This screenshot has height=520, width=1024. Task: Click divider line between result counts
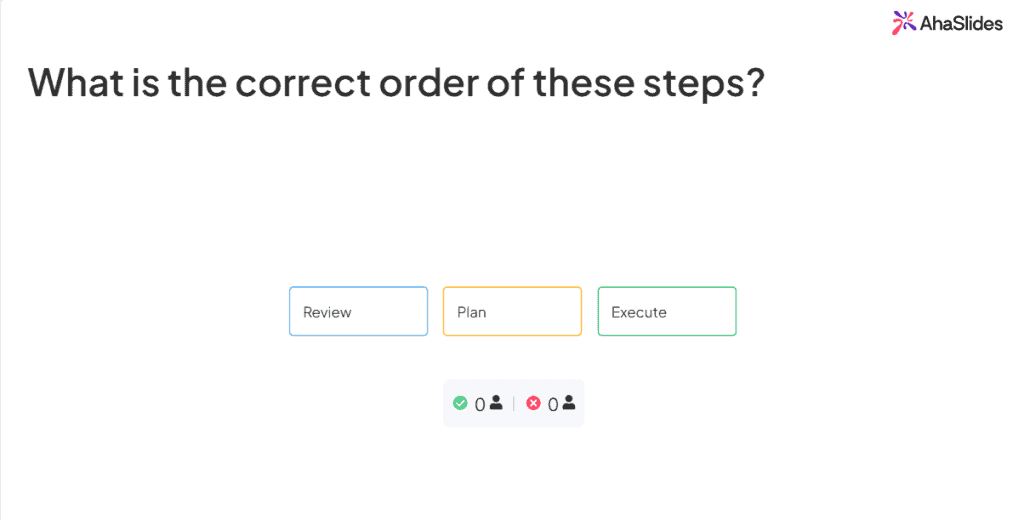tap(514, 404)
